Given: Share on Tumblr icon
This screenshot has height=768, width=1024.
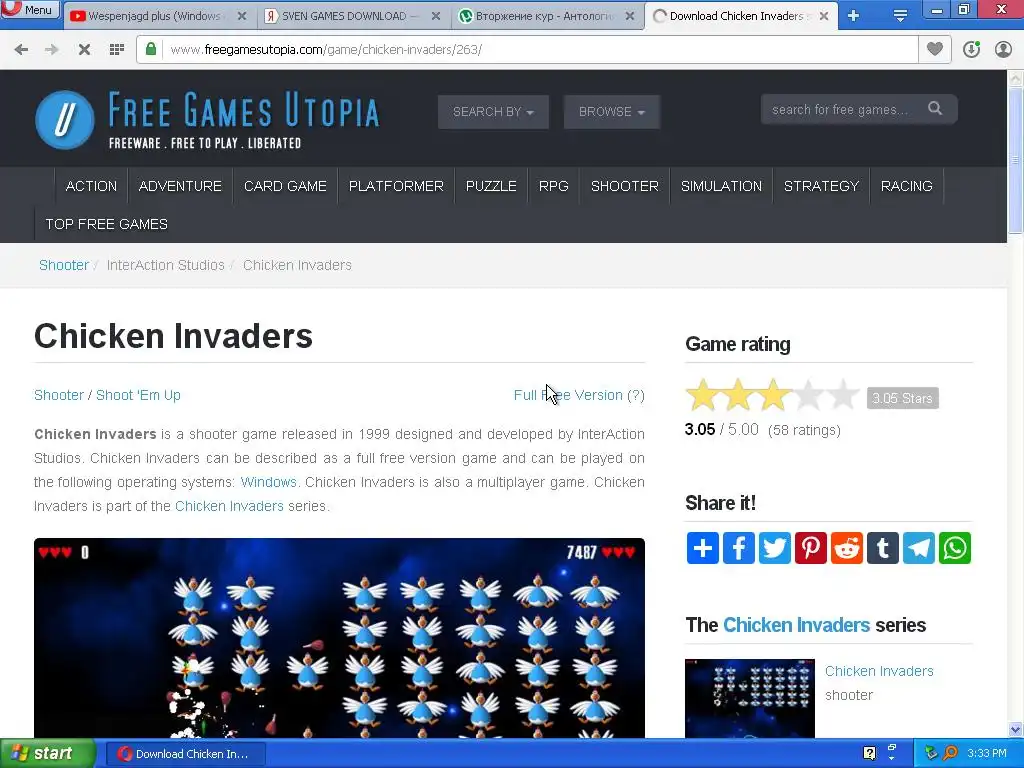Looking at the screenshot, I should (x=883, y=548).
